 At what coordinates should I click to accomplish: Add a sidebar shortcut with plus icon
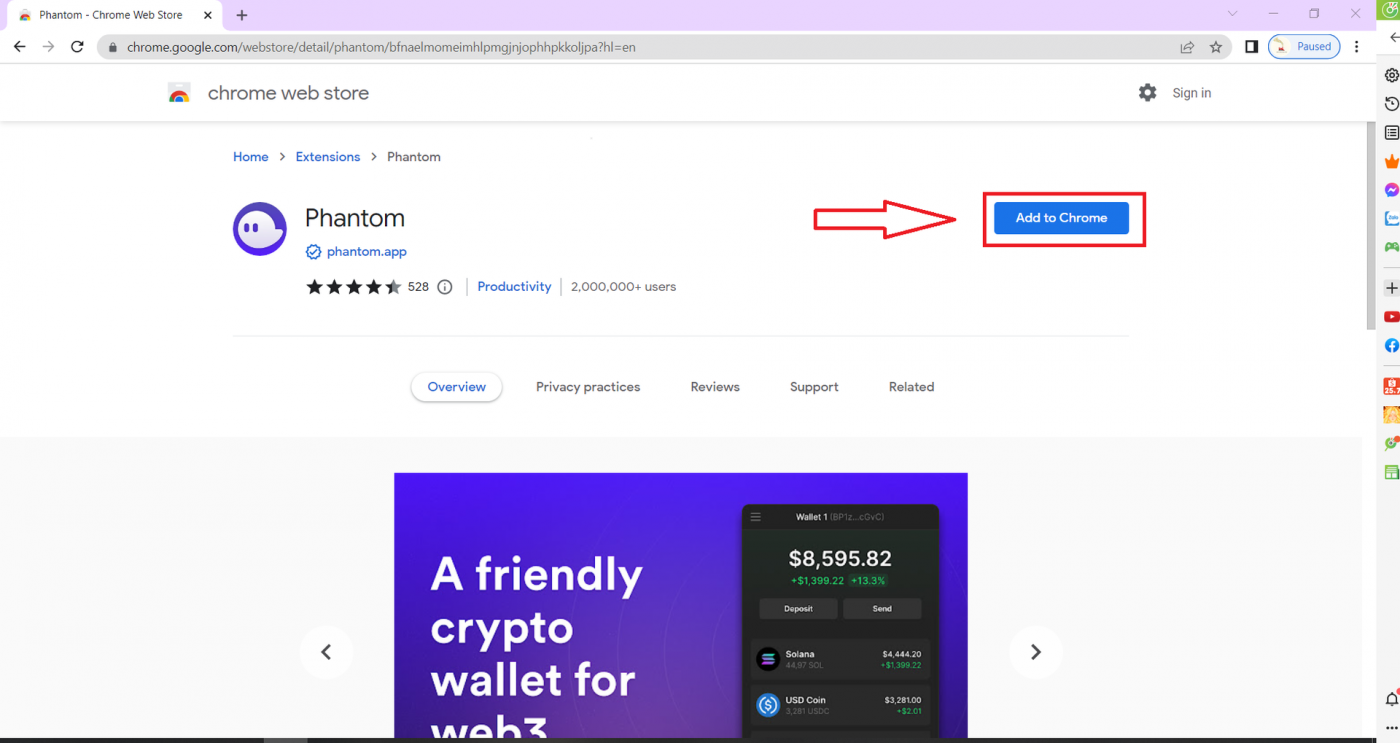pyautogui.click(x=1391, y=288)
